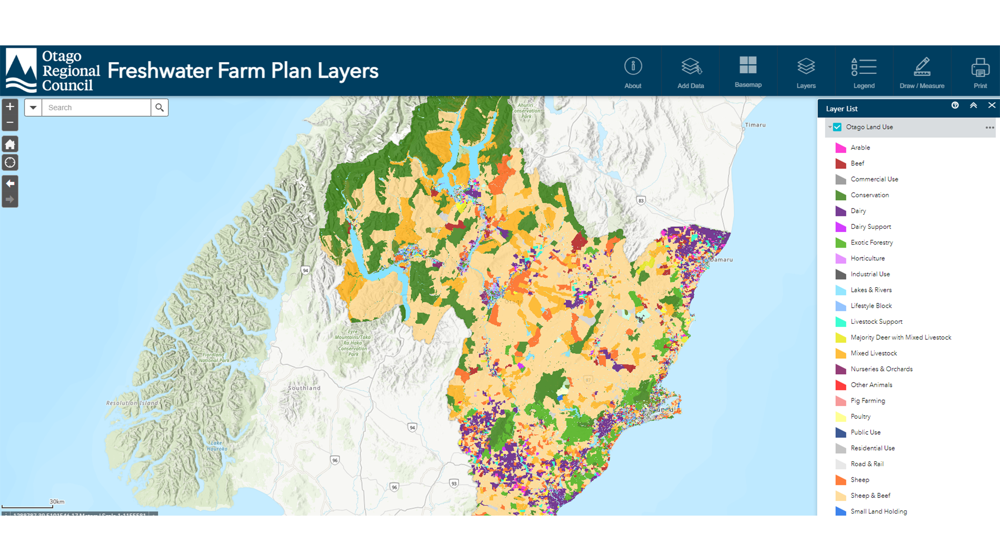Click the Freshwater Farm Plan Layers title
Image resolution: width=1000 pixels, height=560 pixels.
(x=243, y=71)
